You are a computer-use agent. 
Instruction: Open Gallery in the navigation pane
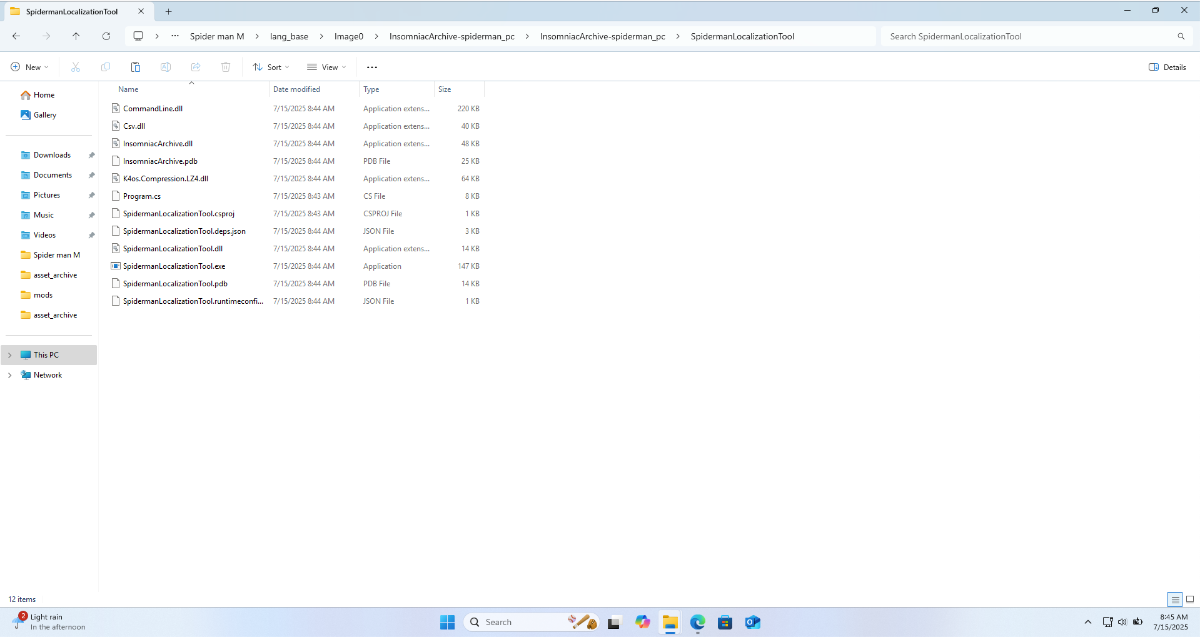(45, 115)
